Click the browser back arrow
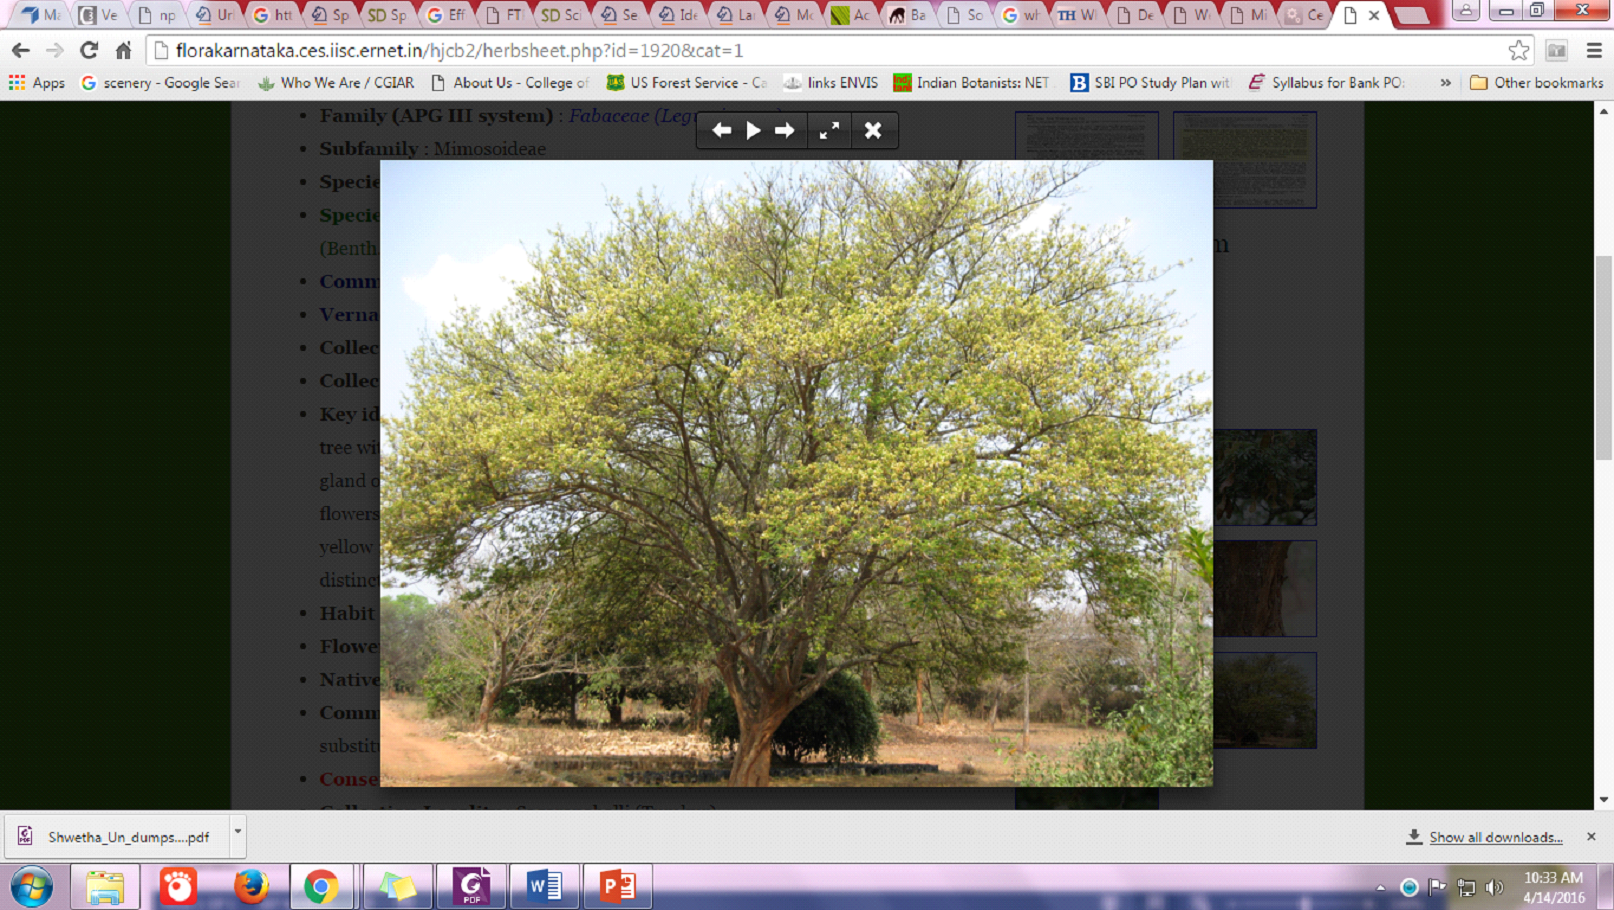 pyautogui.click(x=21, y=50)
